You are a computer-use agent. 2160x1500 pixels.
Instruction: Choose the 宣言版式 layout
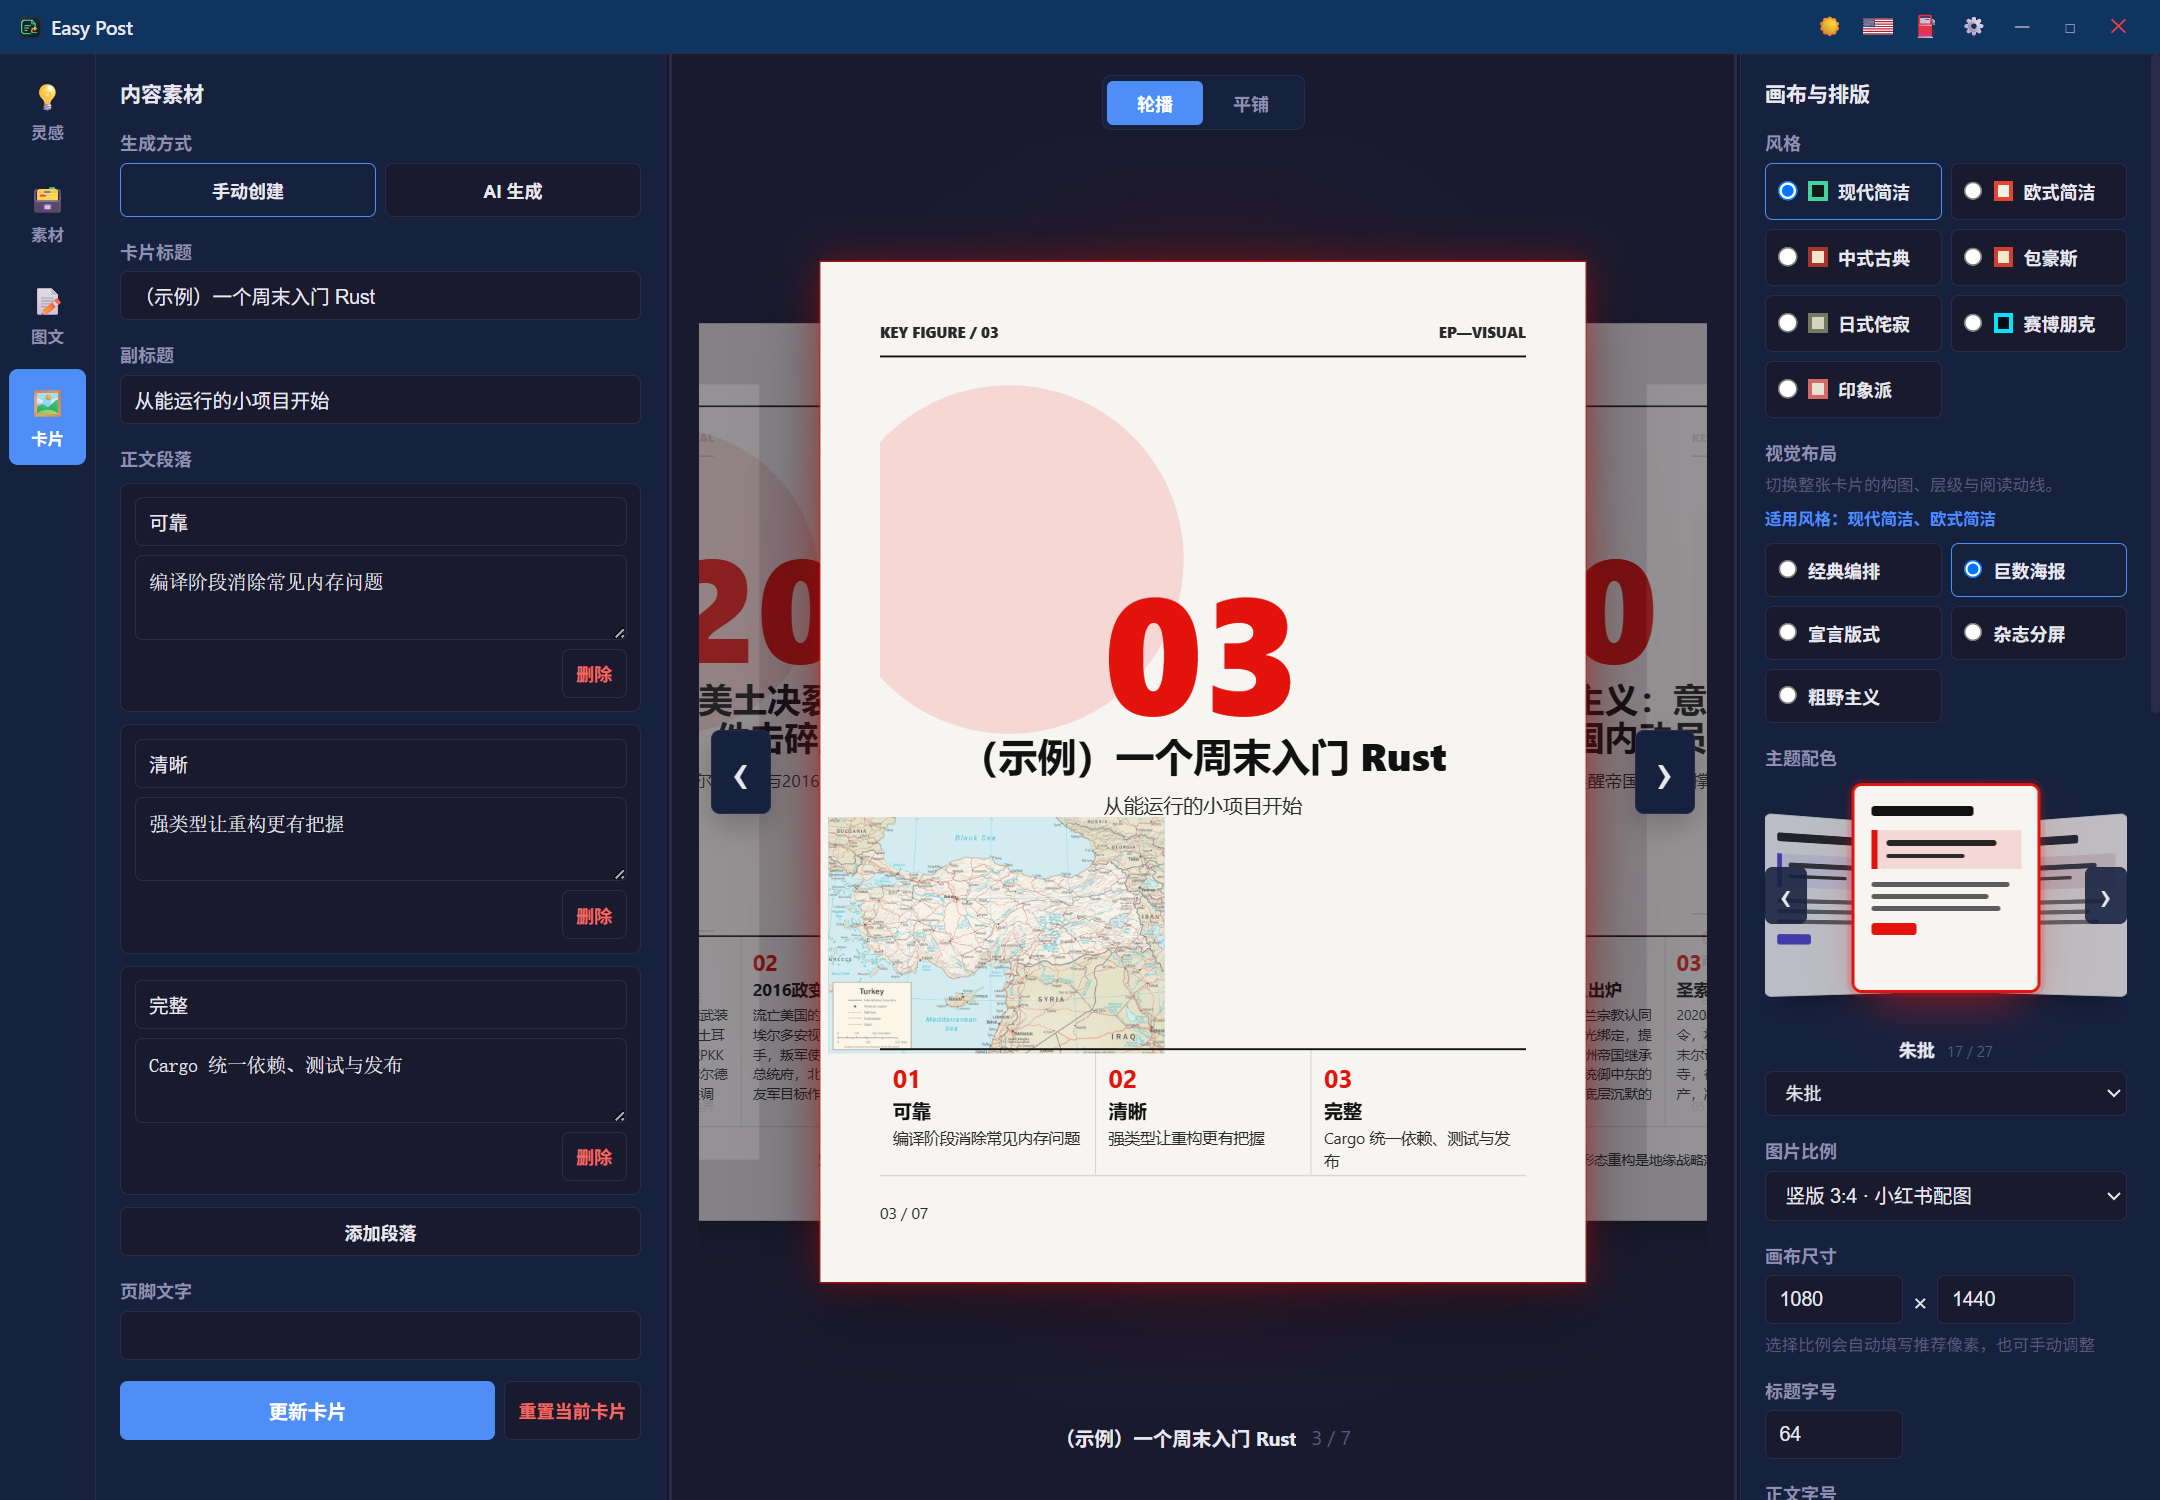click(1853, 633)
